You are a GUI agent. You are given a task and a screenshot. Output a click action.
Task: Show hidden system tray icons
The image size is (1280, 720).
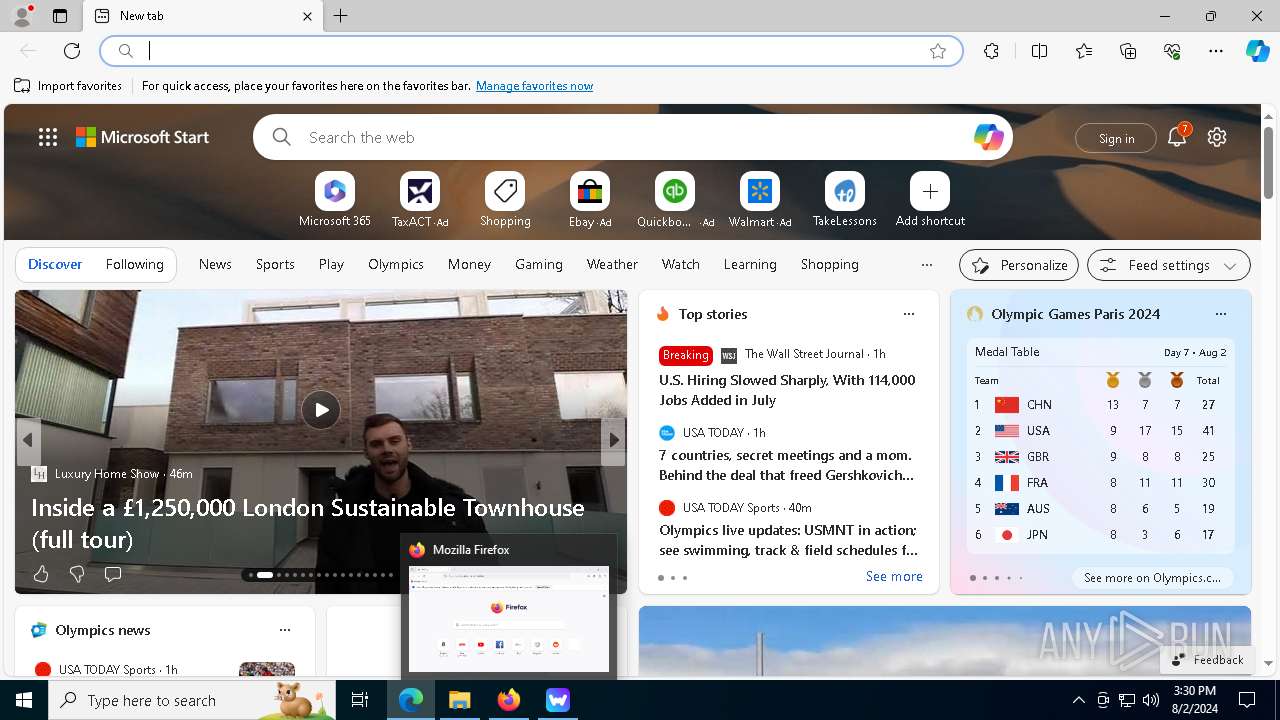click(x=1078, y=700)
